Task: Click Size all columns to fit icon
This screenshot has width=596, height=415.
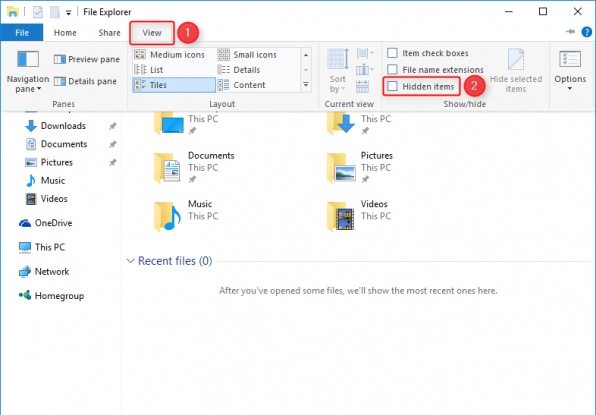Action: (x=362, y=87)
